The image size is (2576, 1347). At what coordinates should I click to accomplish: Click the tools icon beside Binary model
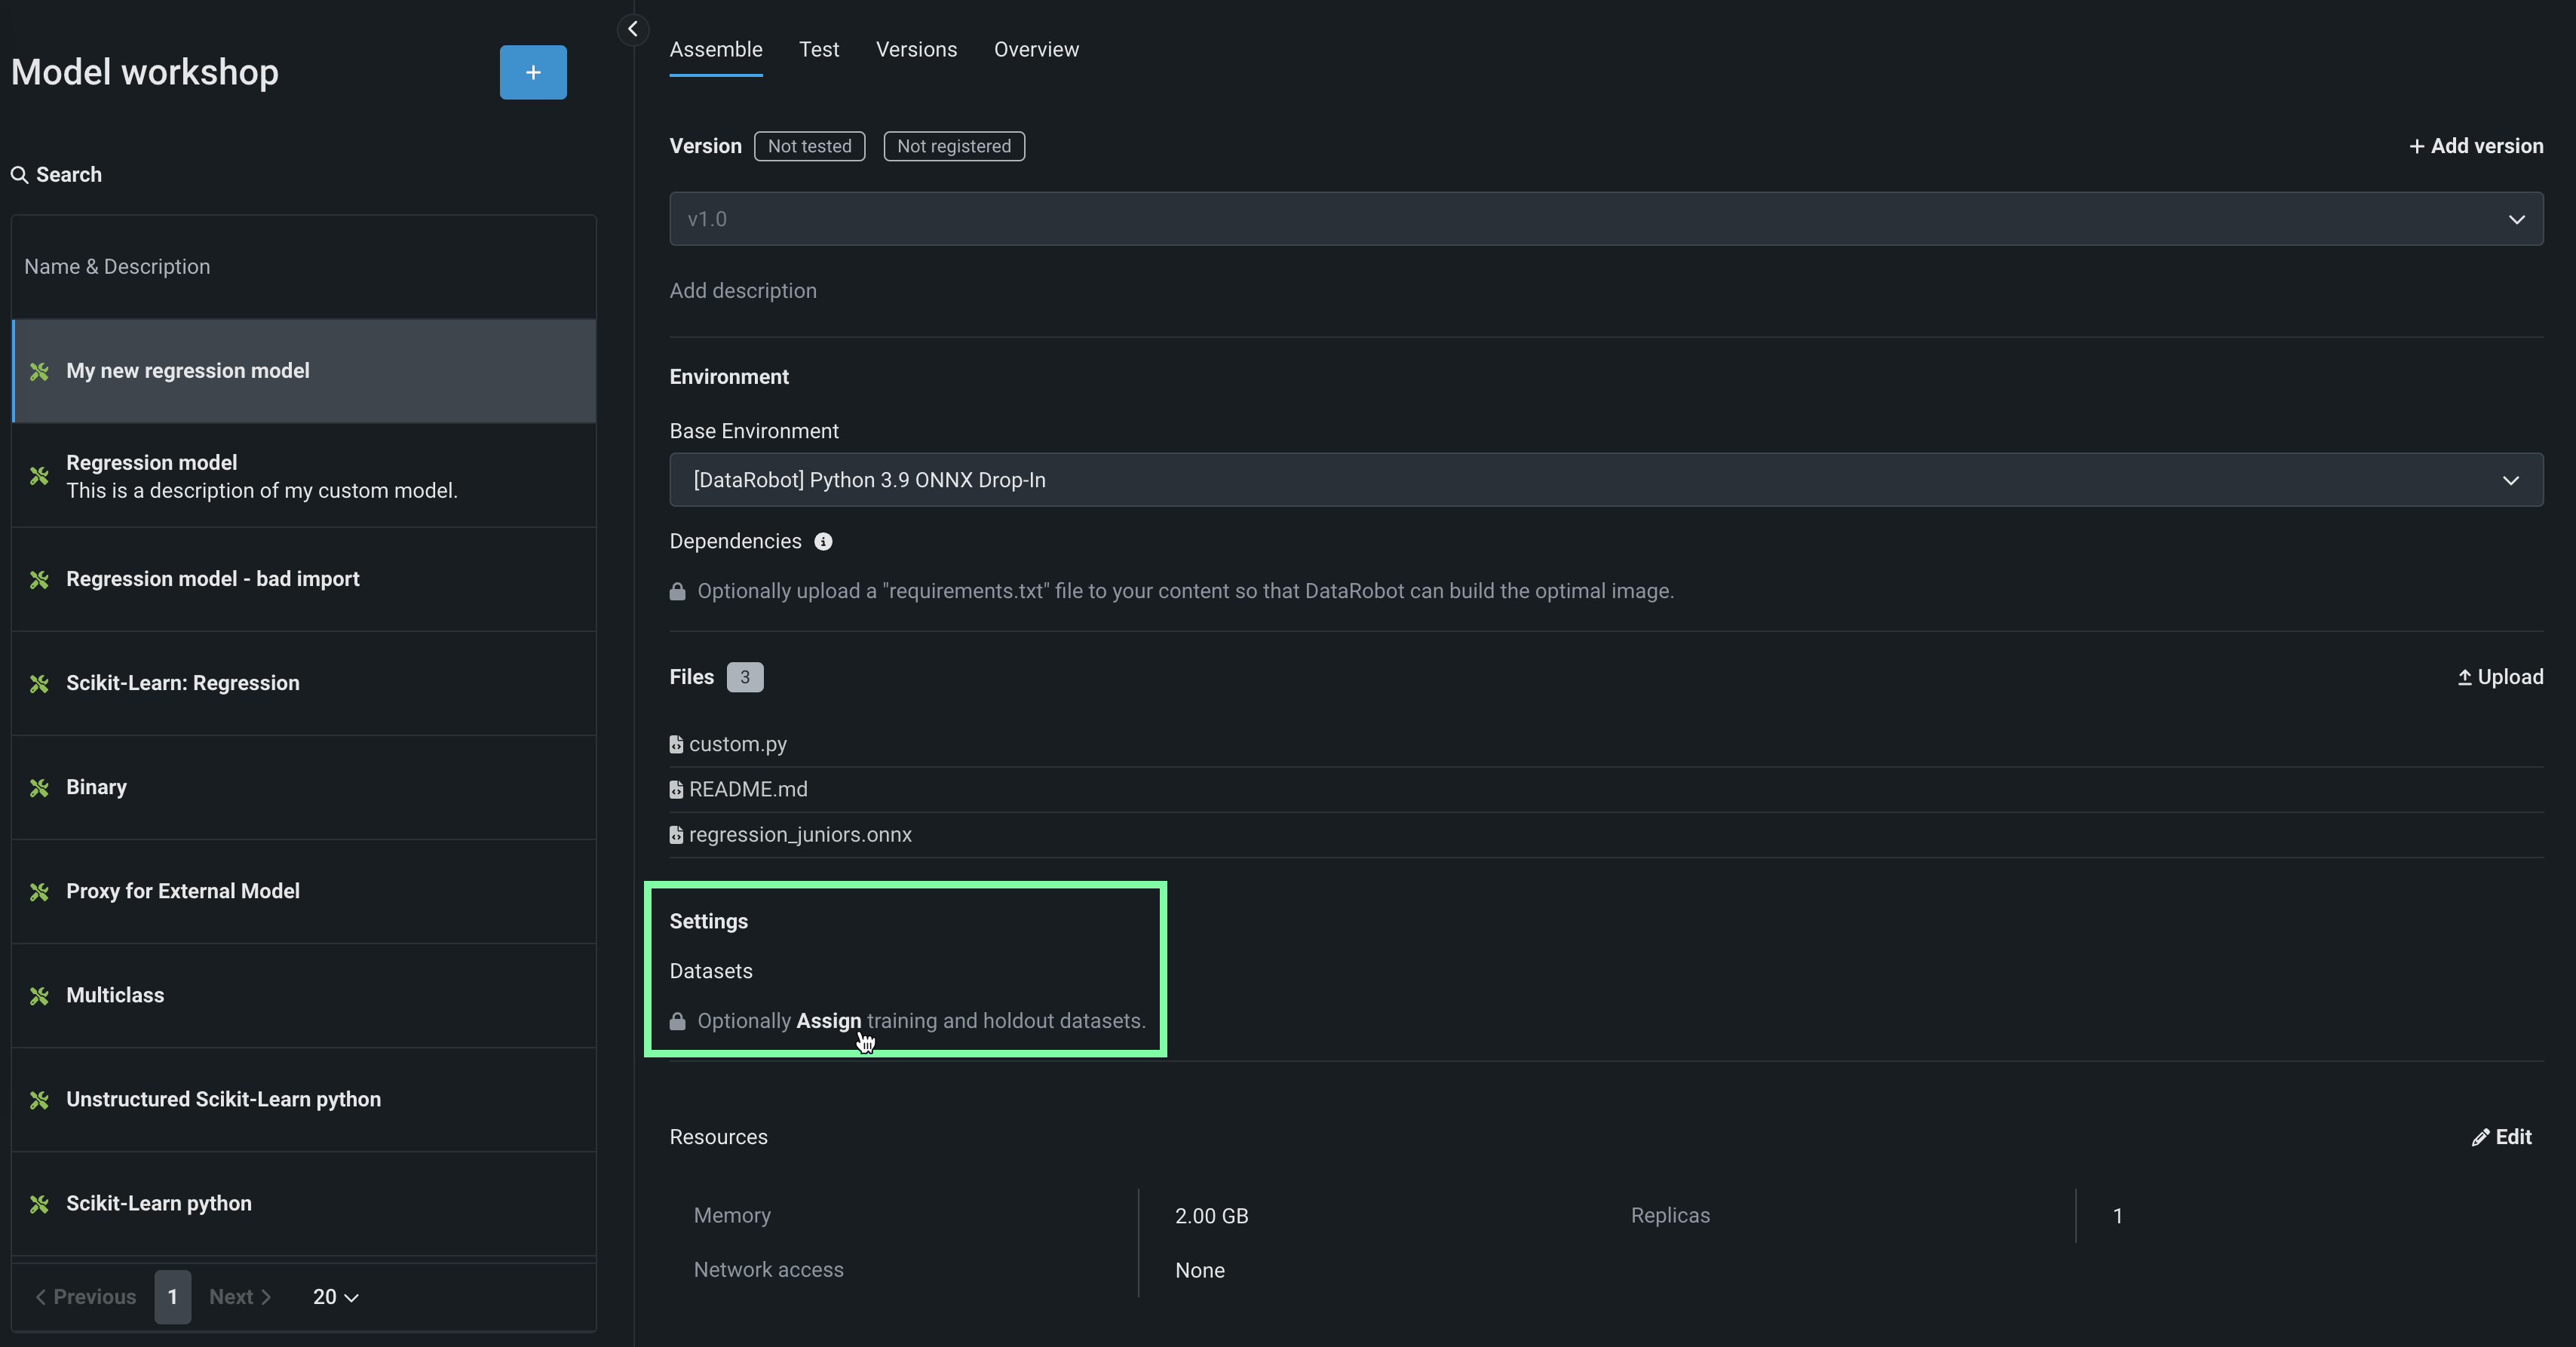point(39,788)
